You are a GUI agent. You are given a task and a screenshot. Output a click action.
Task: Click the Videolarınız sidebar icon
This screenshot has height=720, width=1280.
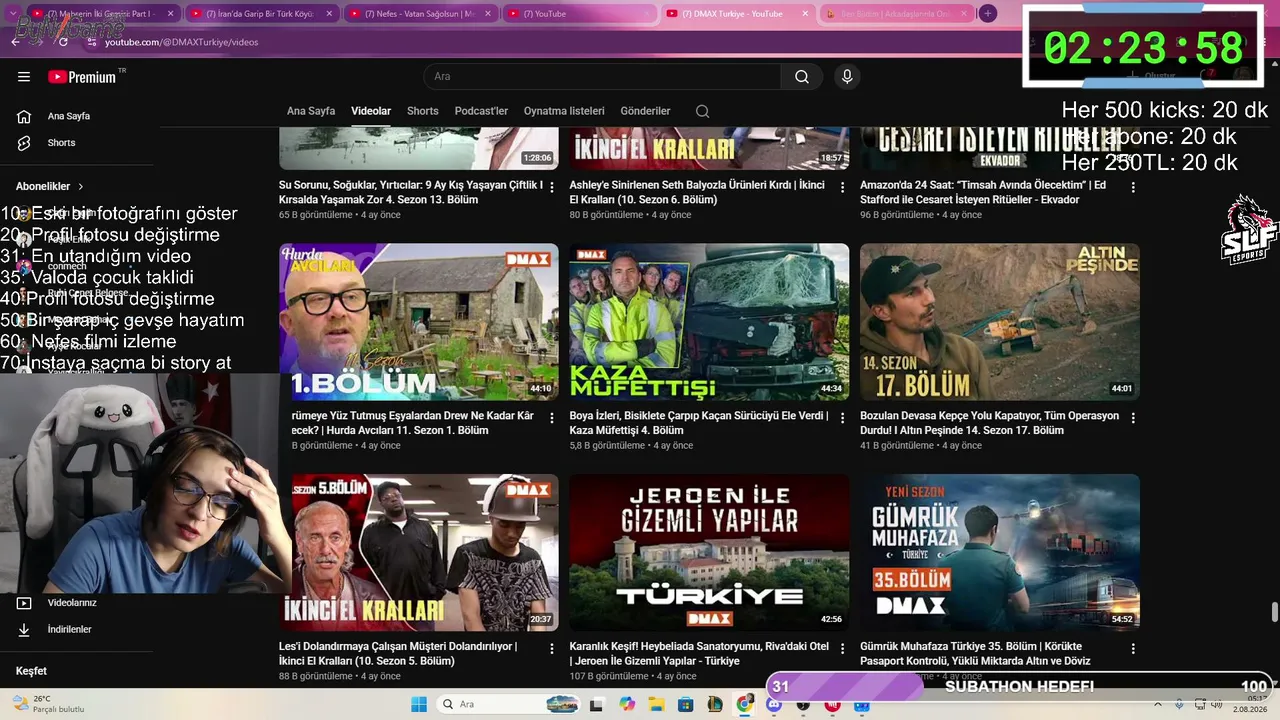tap(24, 603)
